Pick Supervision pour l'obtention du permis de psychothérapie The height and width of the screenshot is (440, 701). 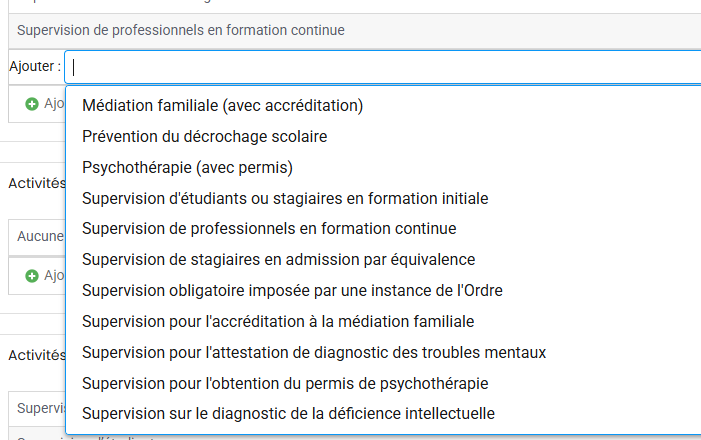coord(285,383)
